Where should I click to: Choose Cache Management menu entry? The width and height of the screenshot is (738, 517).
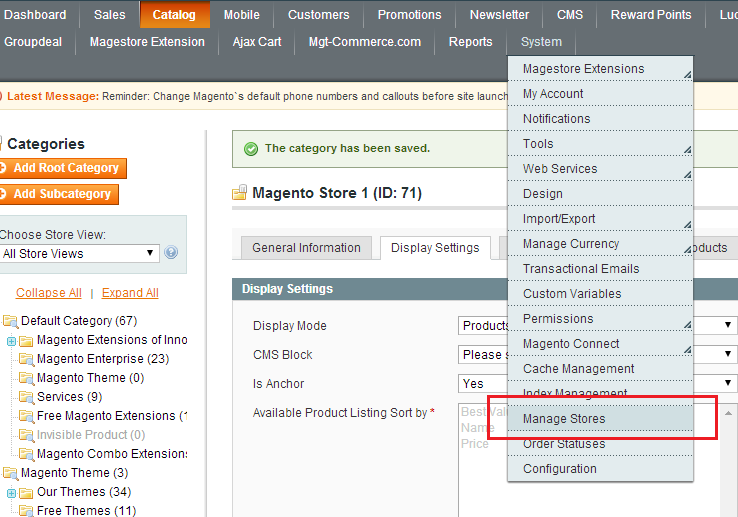(600, 369)
